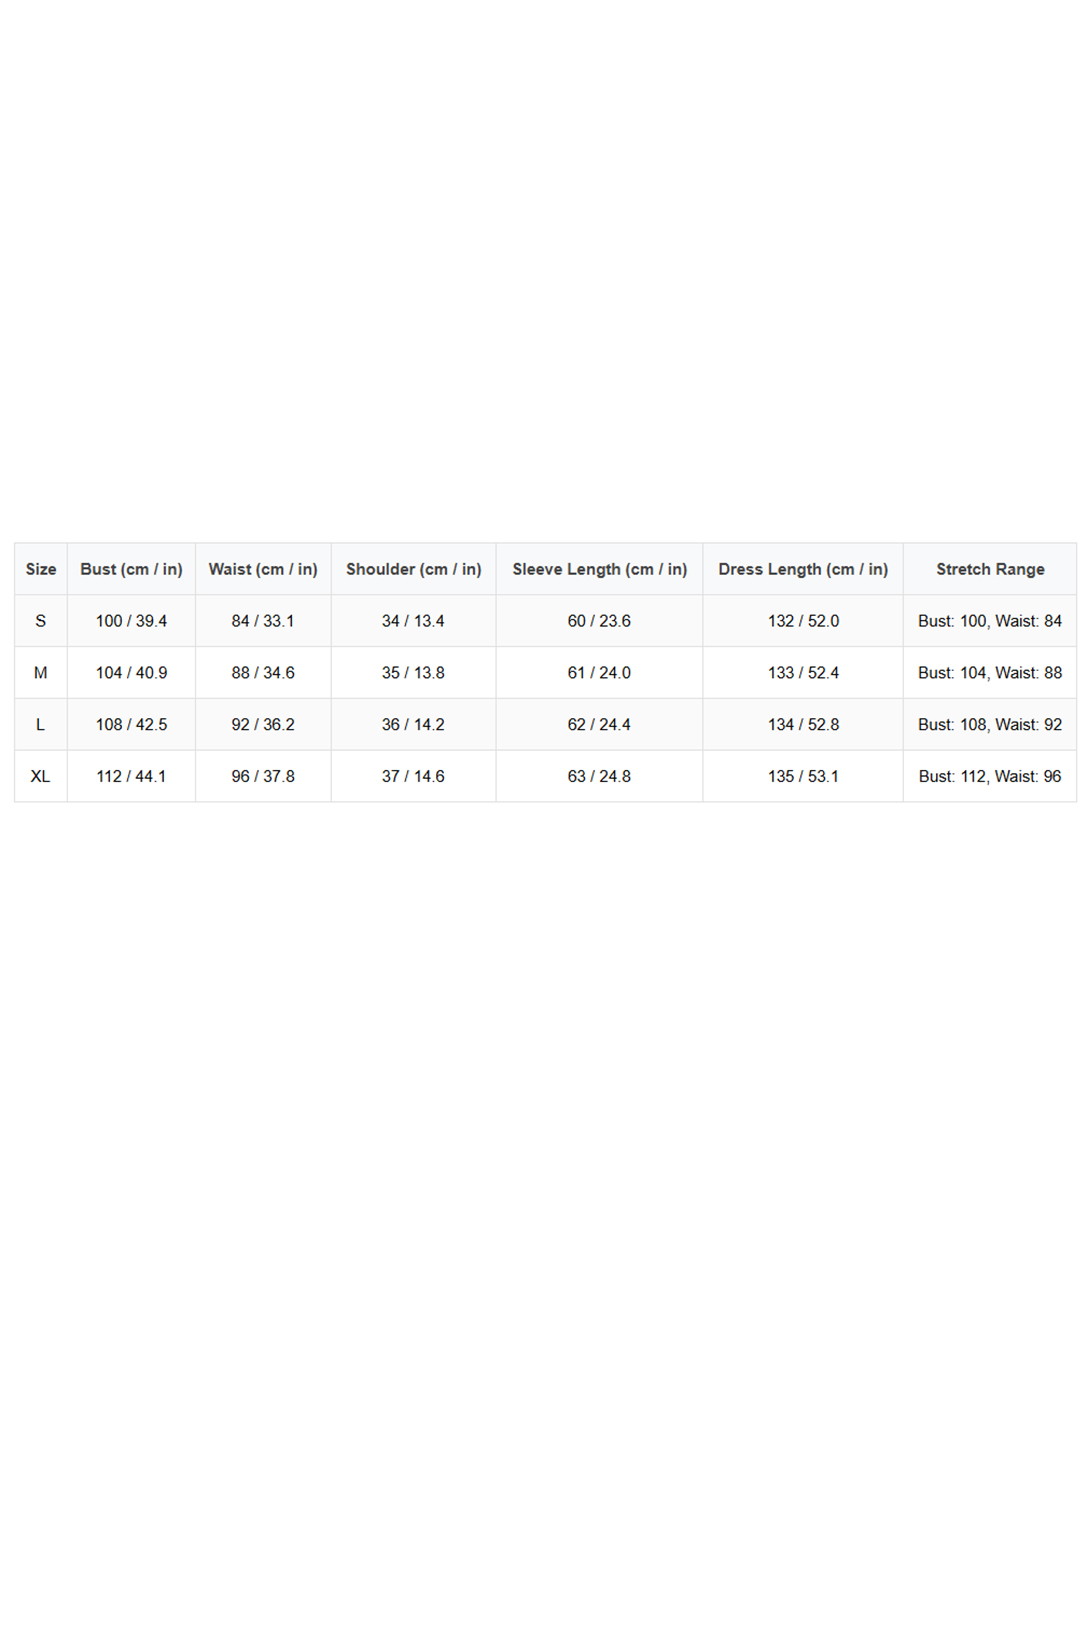The width and height of the screenshot is (1088, 1632).
Task: Select the Sleeve Length column header
Action: [x=599, y=569]
